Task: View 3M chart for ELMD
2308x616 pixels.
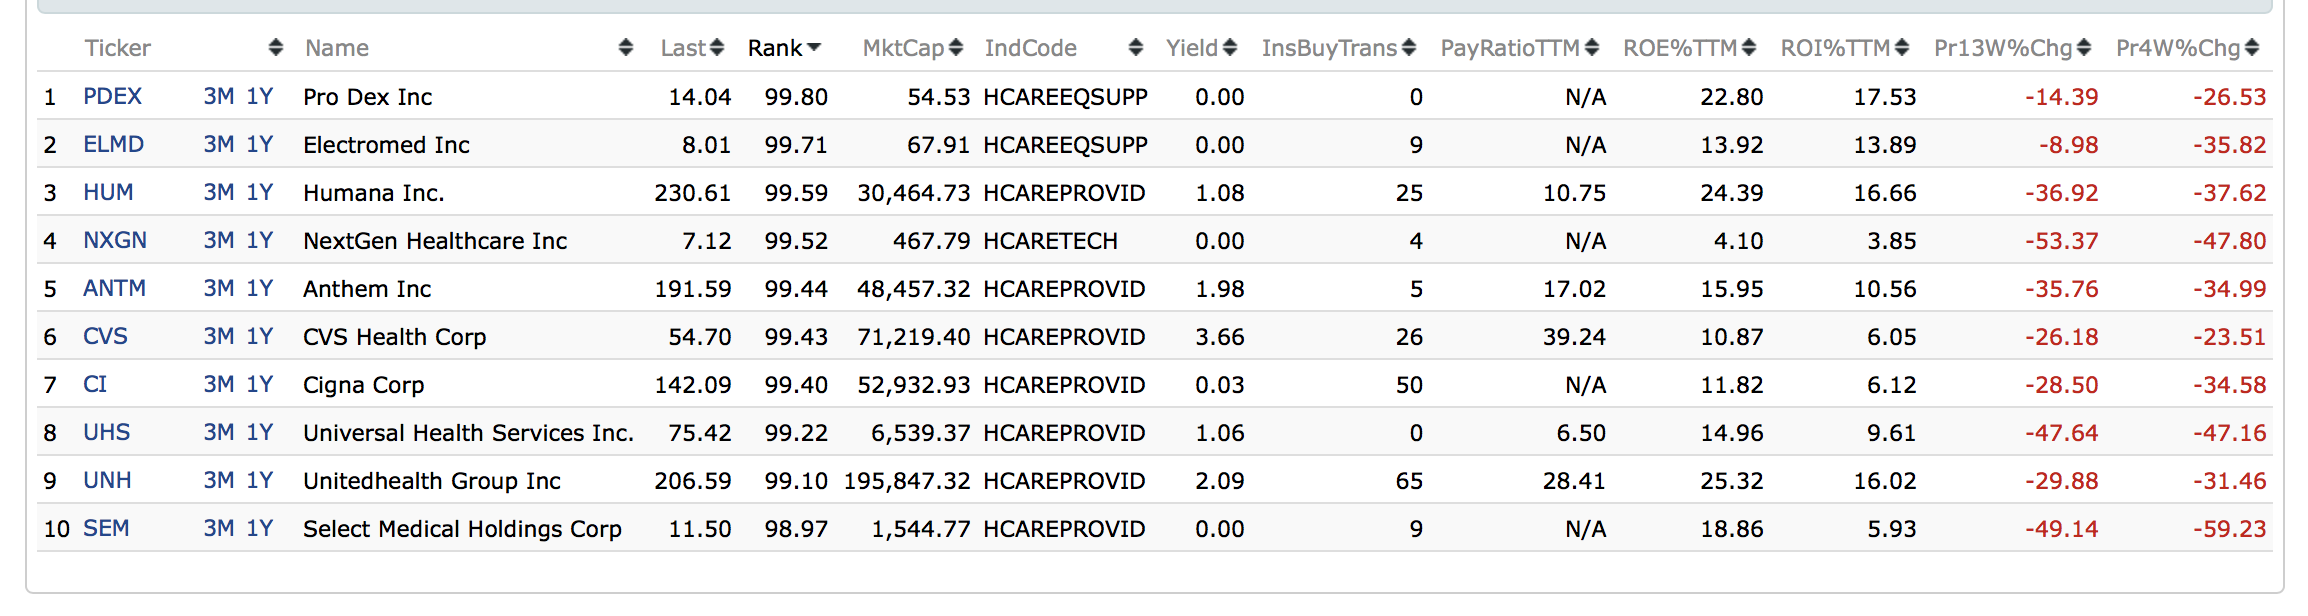Action: pos(219,145)
